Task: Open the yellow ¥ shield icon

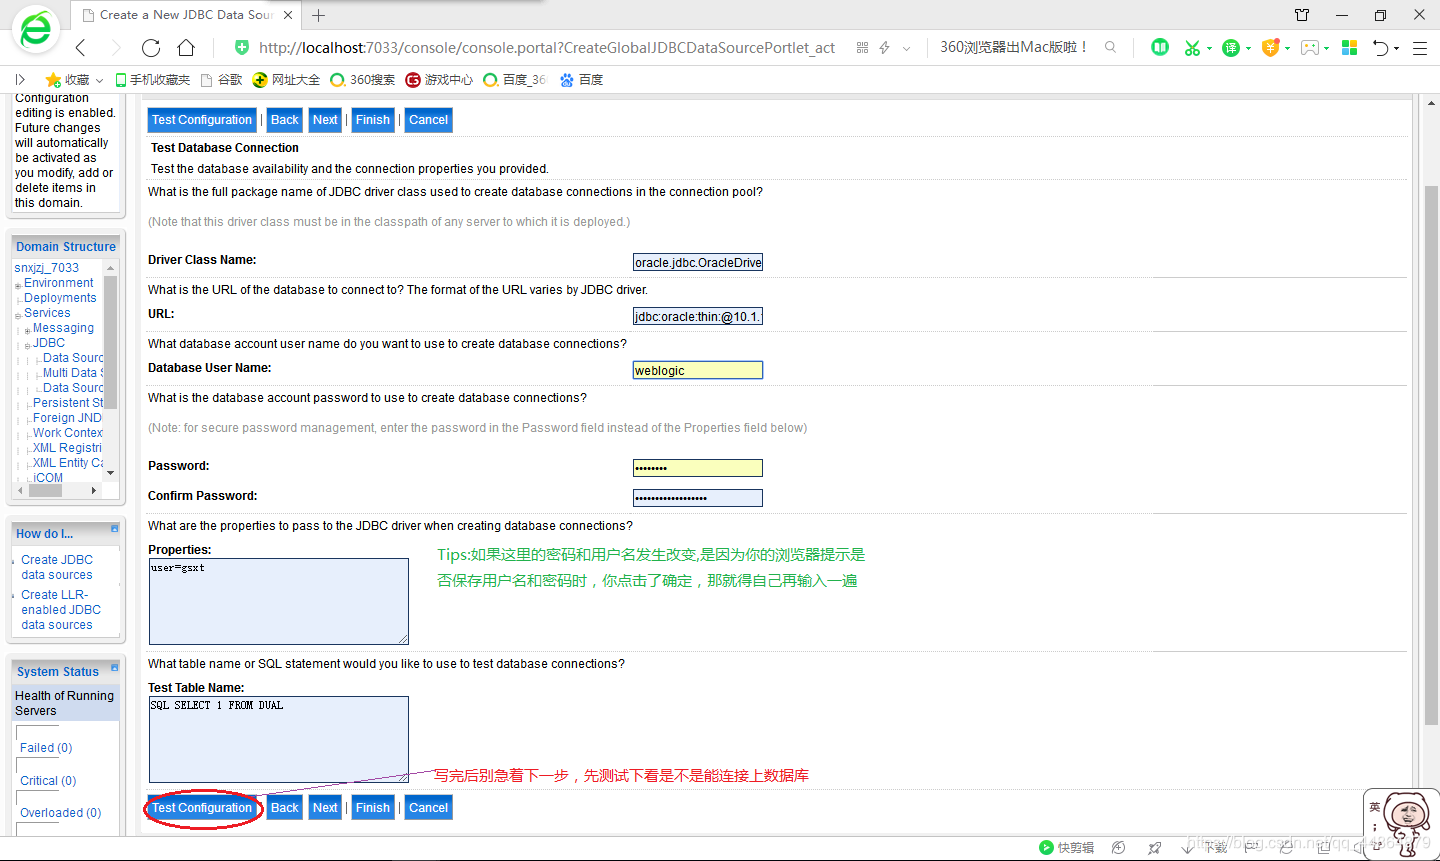Action: 1270,47
